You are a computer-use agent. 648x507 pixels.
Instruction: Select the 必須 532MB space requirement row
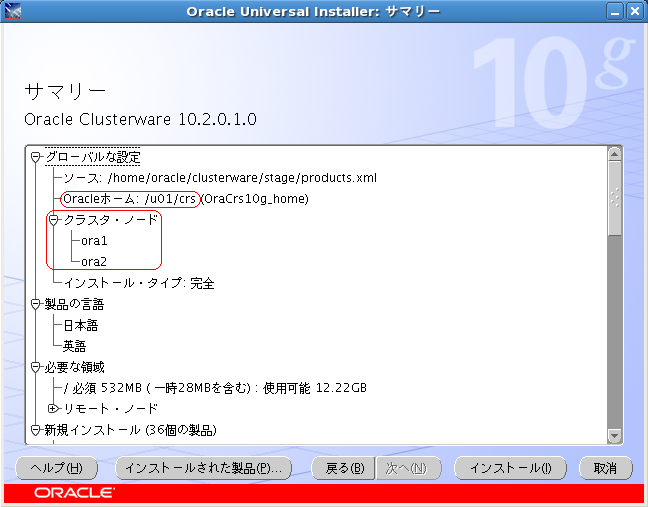215,388
